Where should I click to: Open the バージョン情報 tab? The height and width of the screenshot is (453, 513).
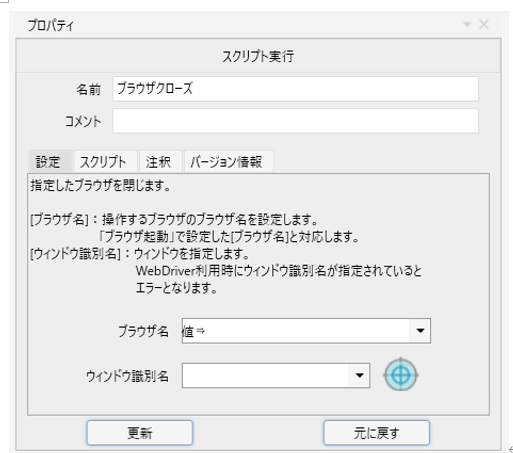[x=226, y=162]
